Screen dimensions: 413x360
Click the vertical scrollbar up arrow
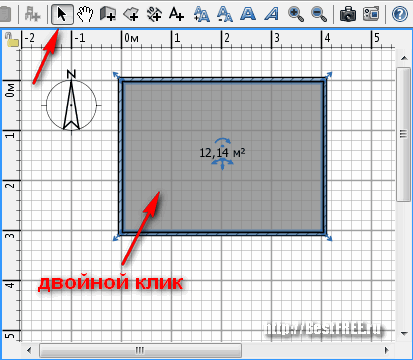click(x=404, y=58)
